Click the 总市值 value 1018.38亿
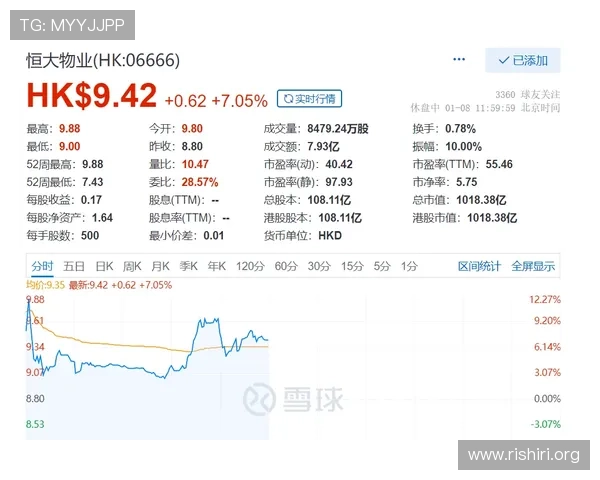600x480 pixels. [481, 200]
